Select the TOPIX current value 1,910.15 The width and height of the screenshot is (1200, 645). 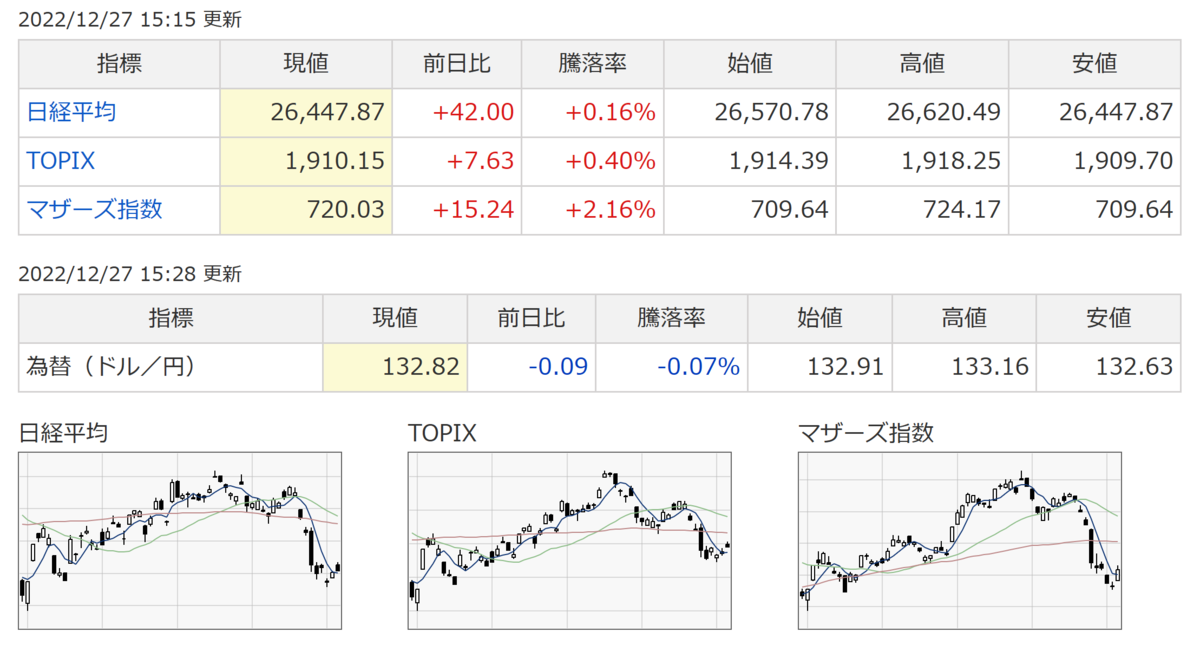pyautogui.click(x=336, y=162)
